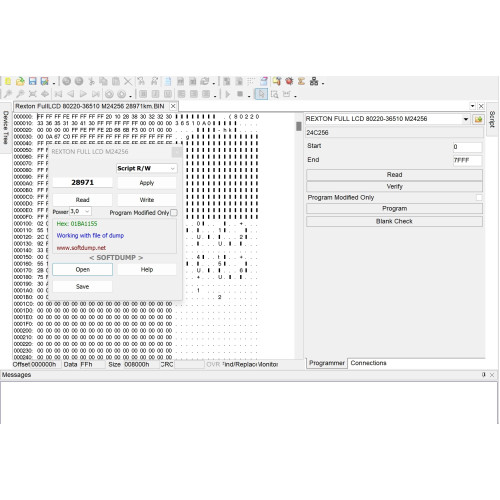Click the scissors cut icon
The height and width of the screenshot is (500, 500).
91,81
